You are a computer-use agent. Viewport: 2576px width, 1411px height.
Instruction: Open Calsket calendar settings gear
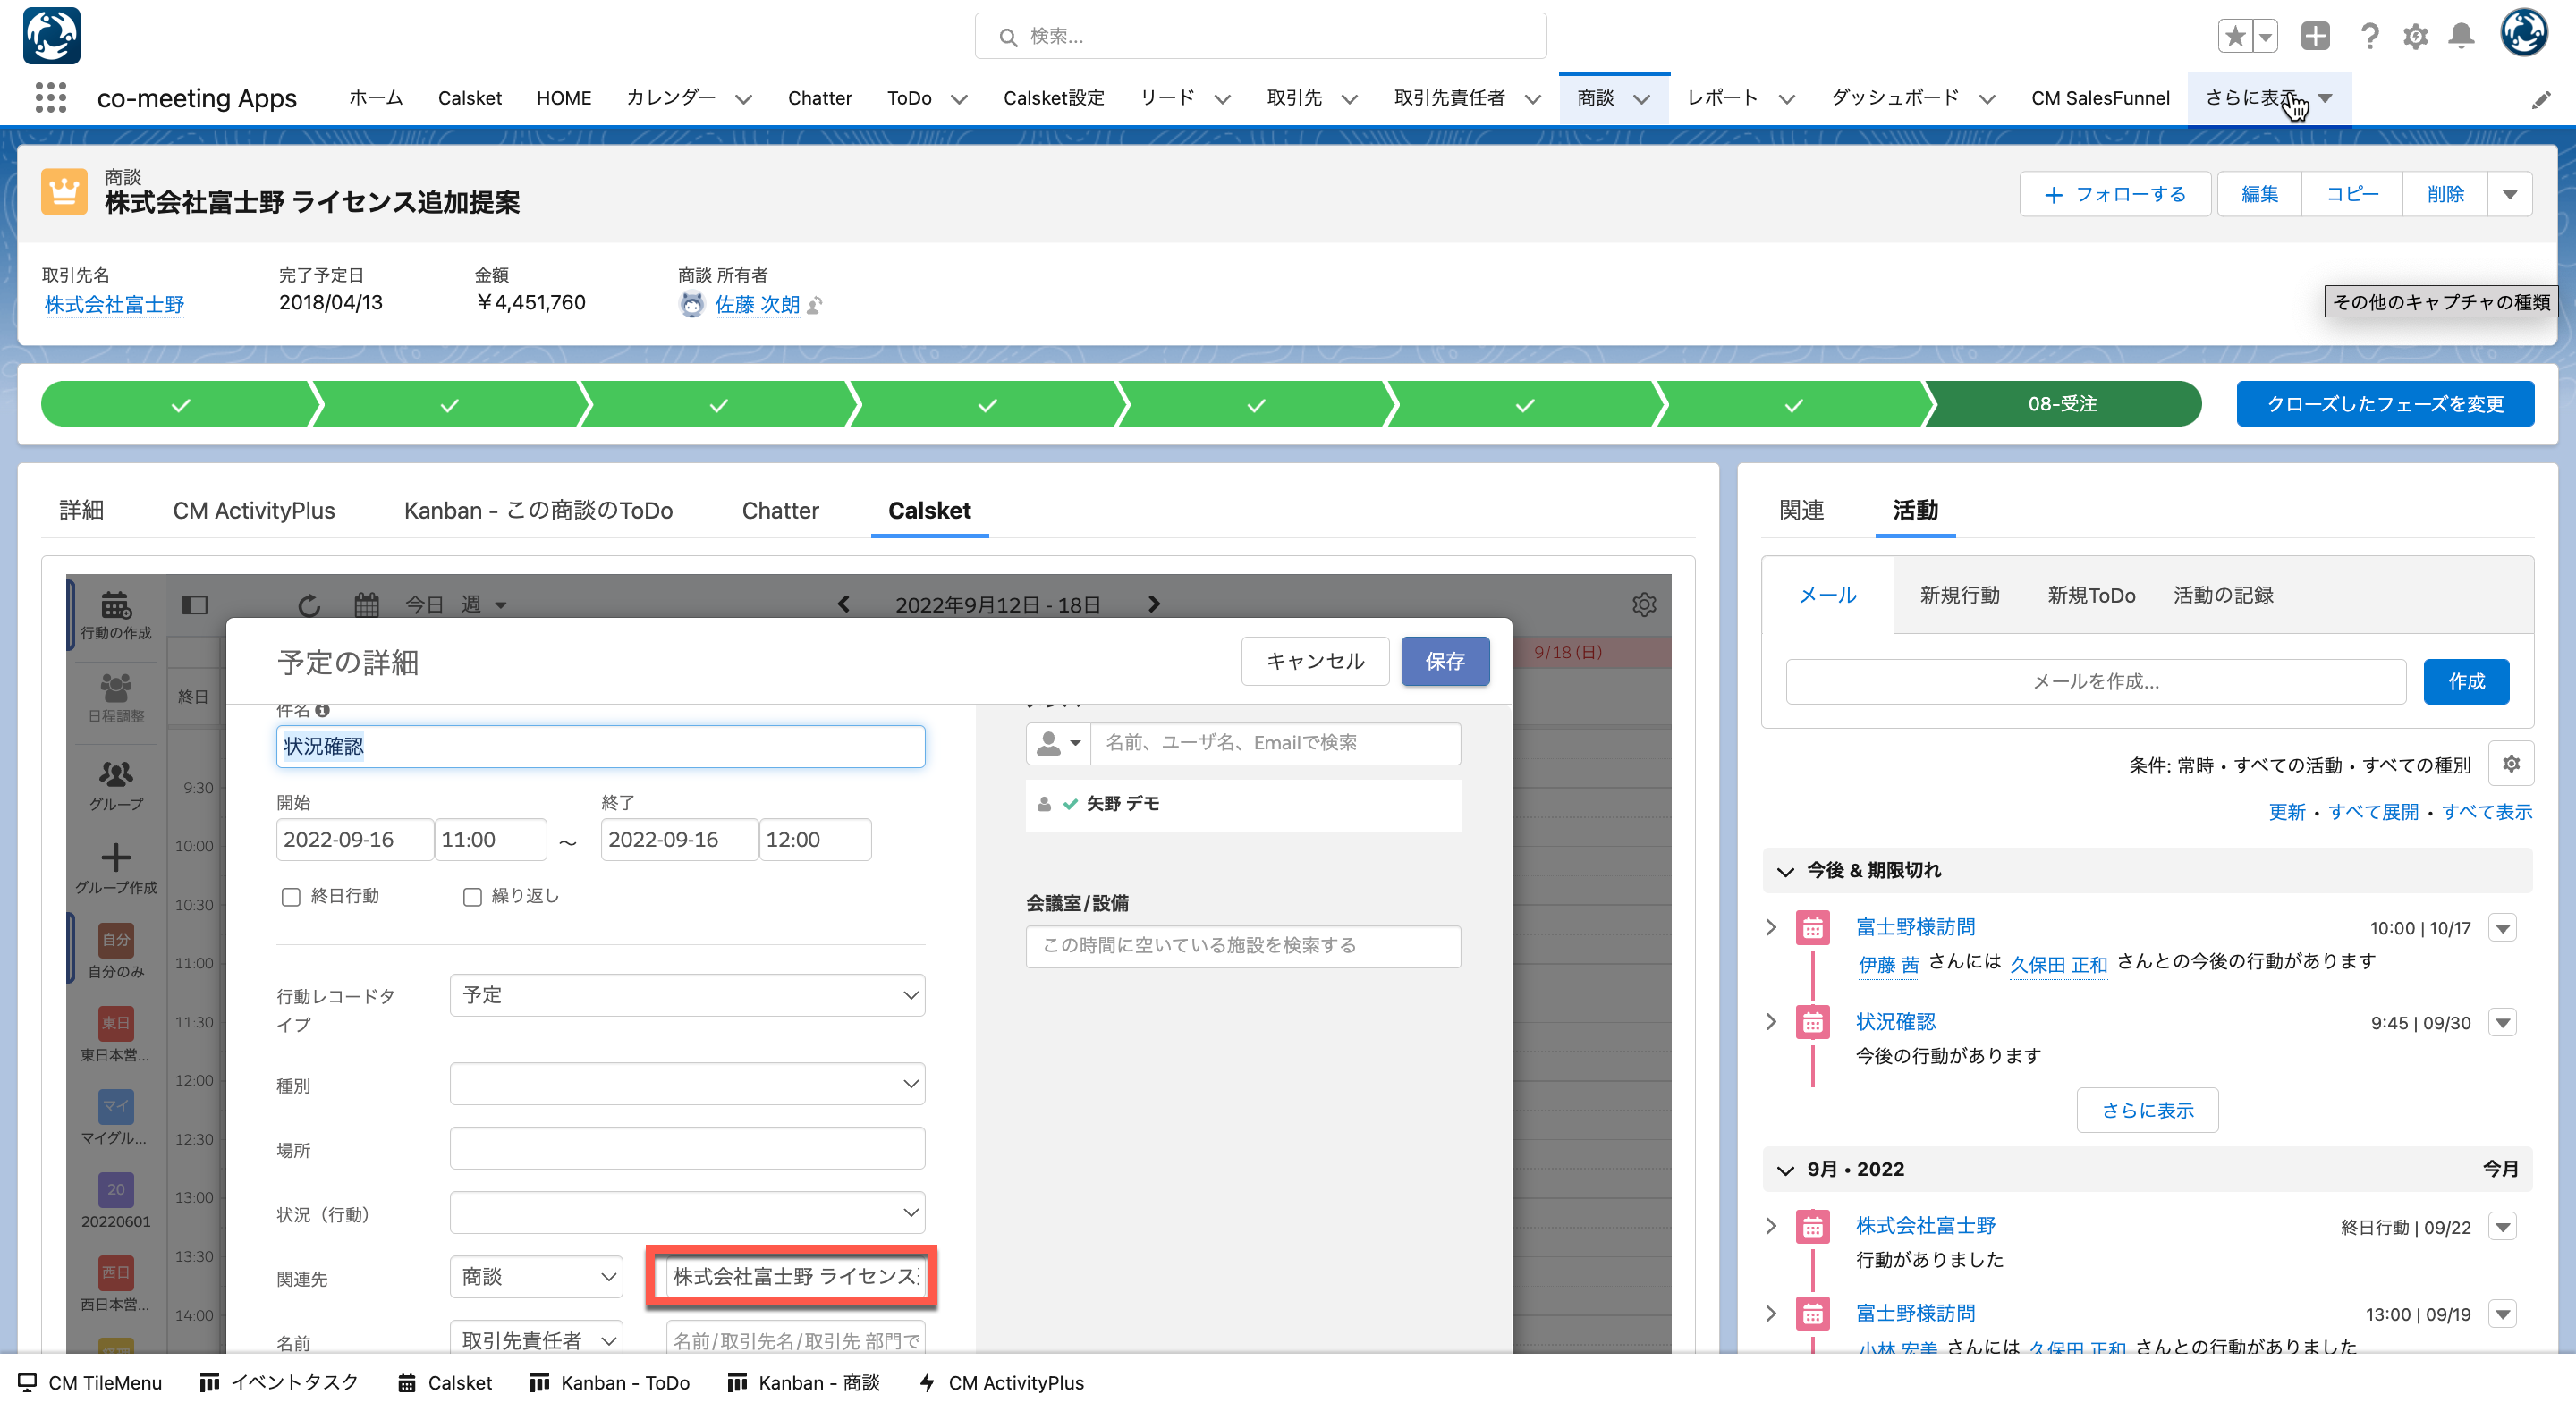[x=1644, y=604]
